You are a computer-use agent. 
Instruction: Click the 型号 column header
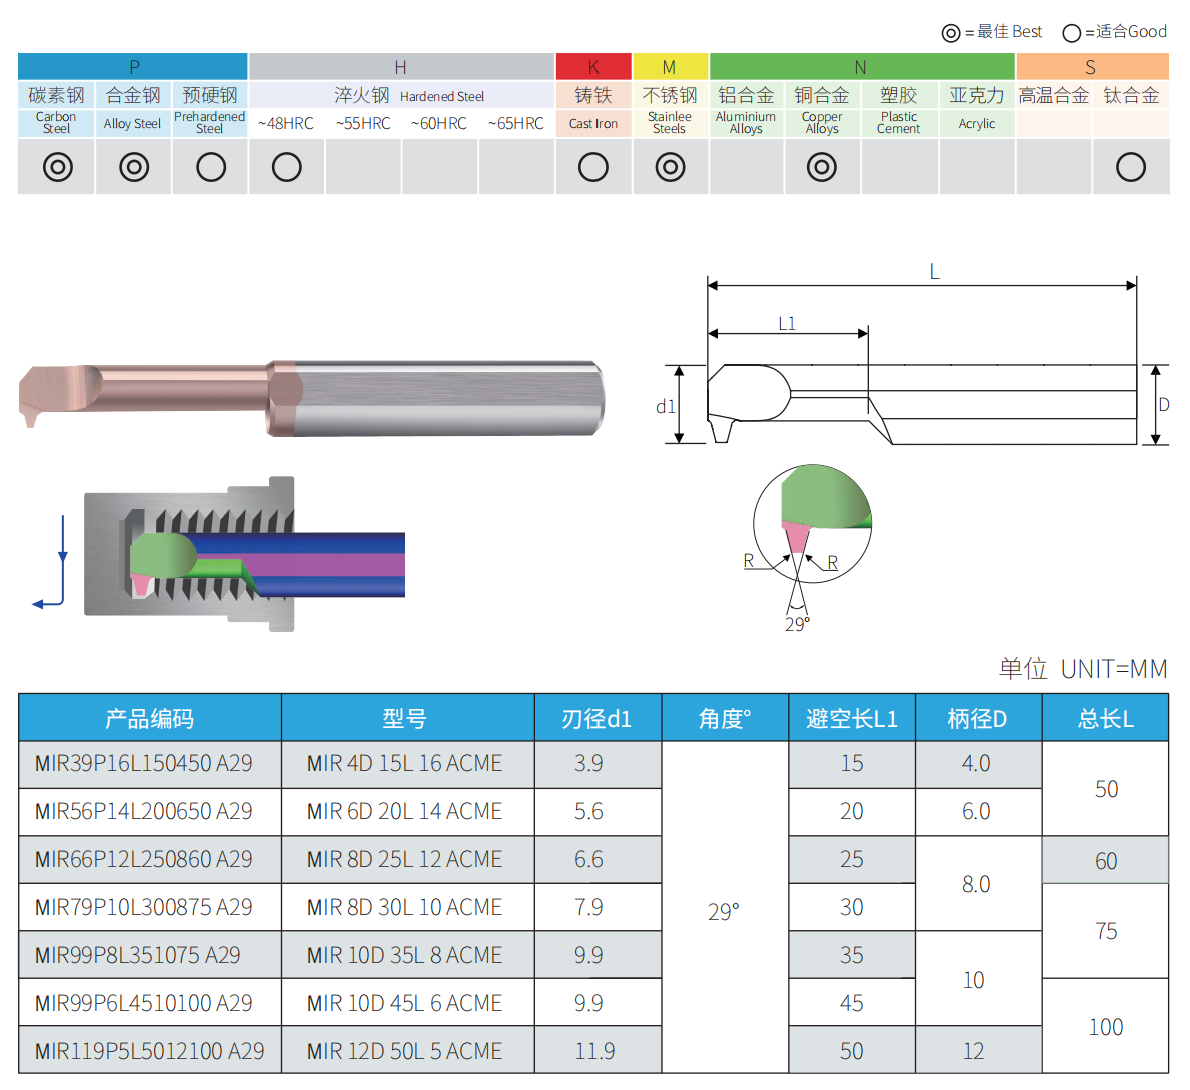click(x=408, y=718)
